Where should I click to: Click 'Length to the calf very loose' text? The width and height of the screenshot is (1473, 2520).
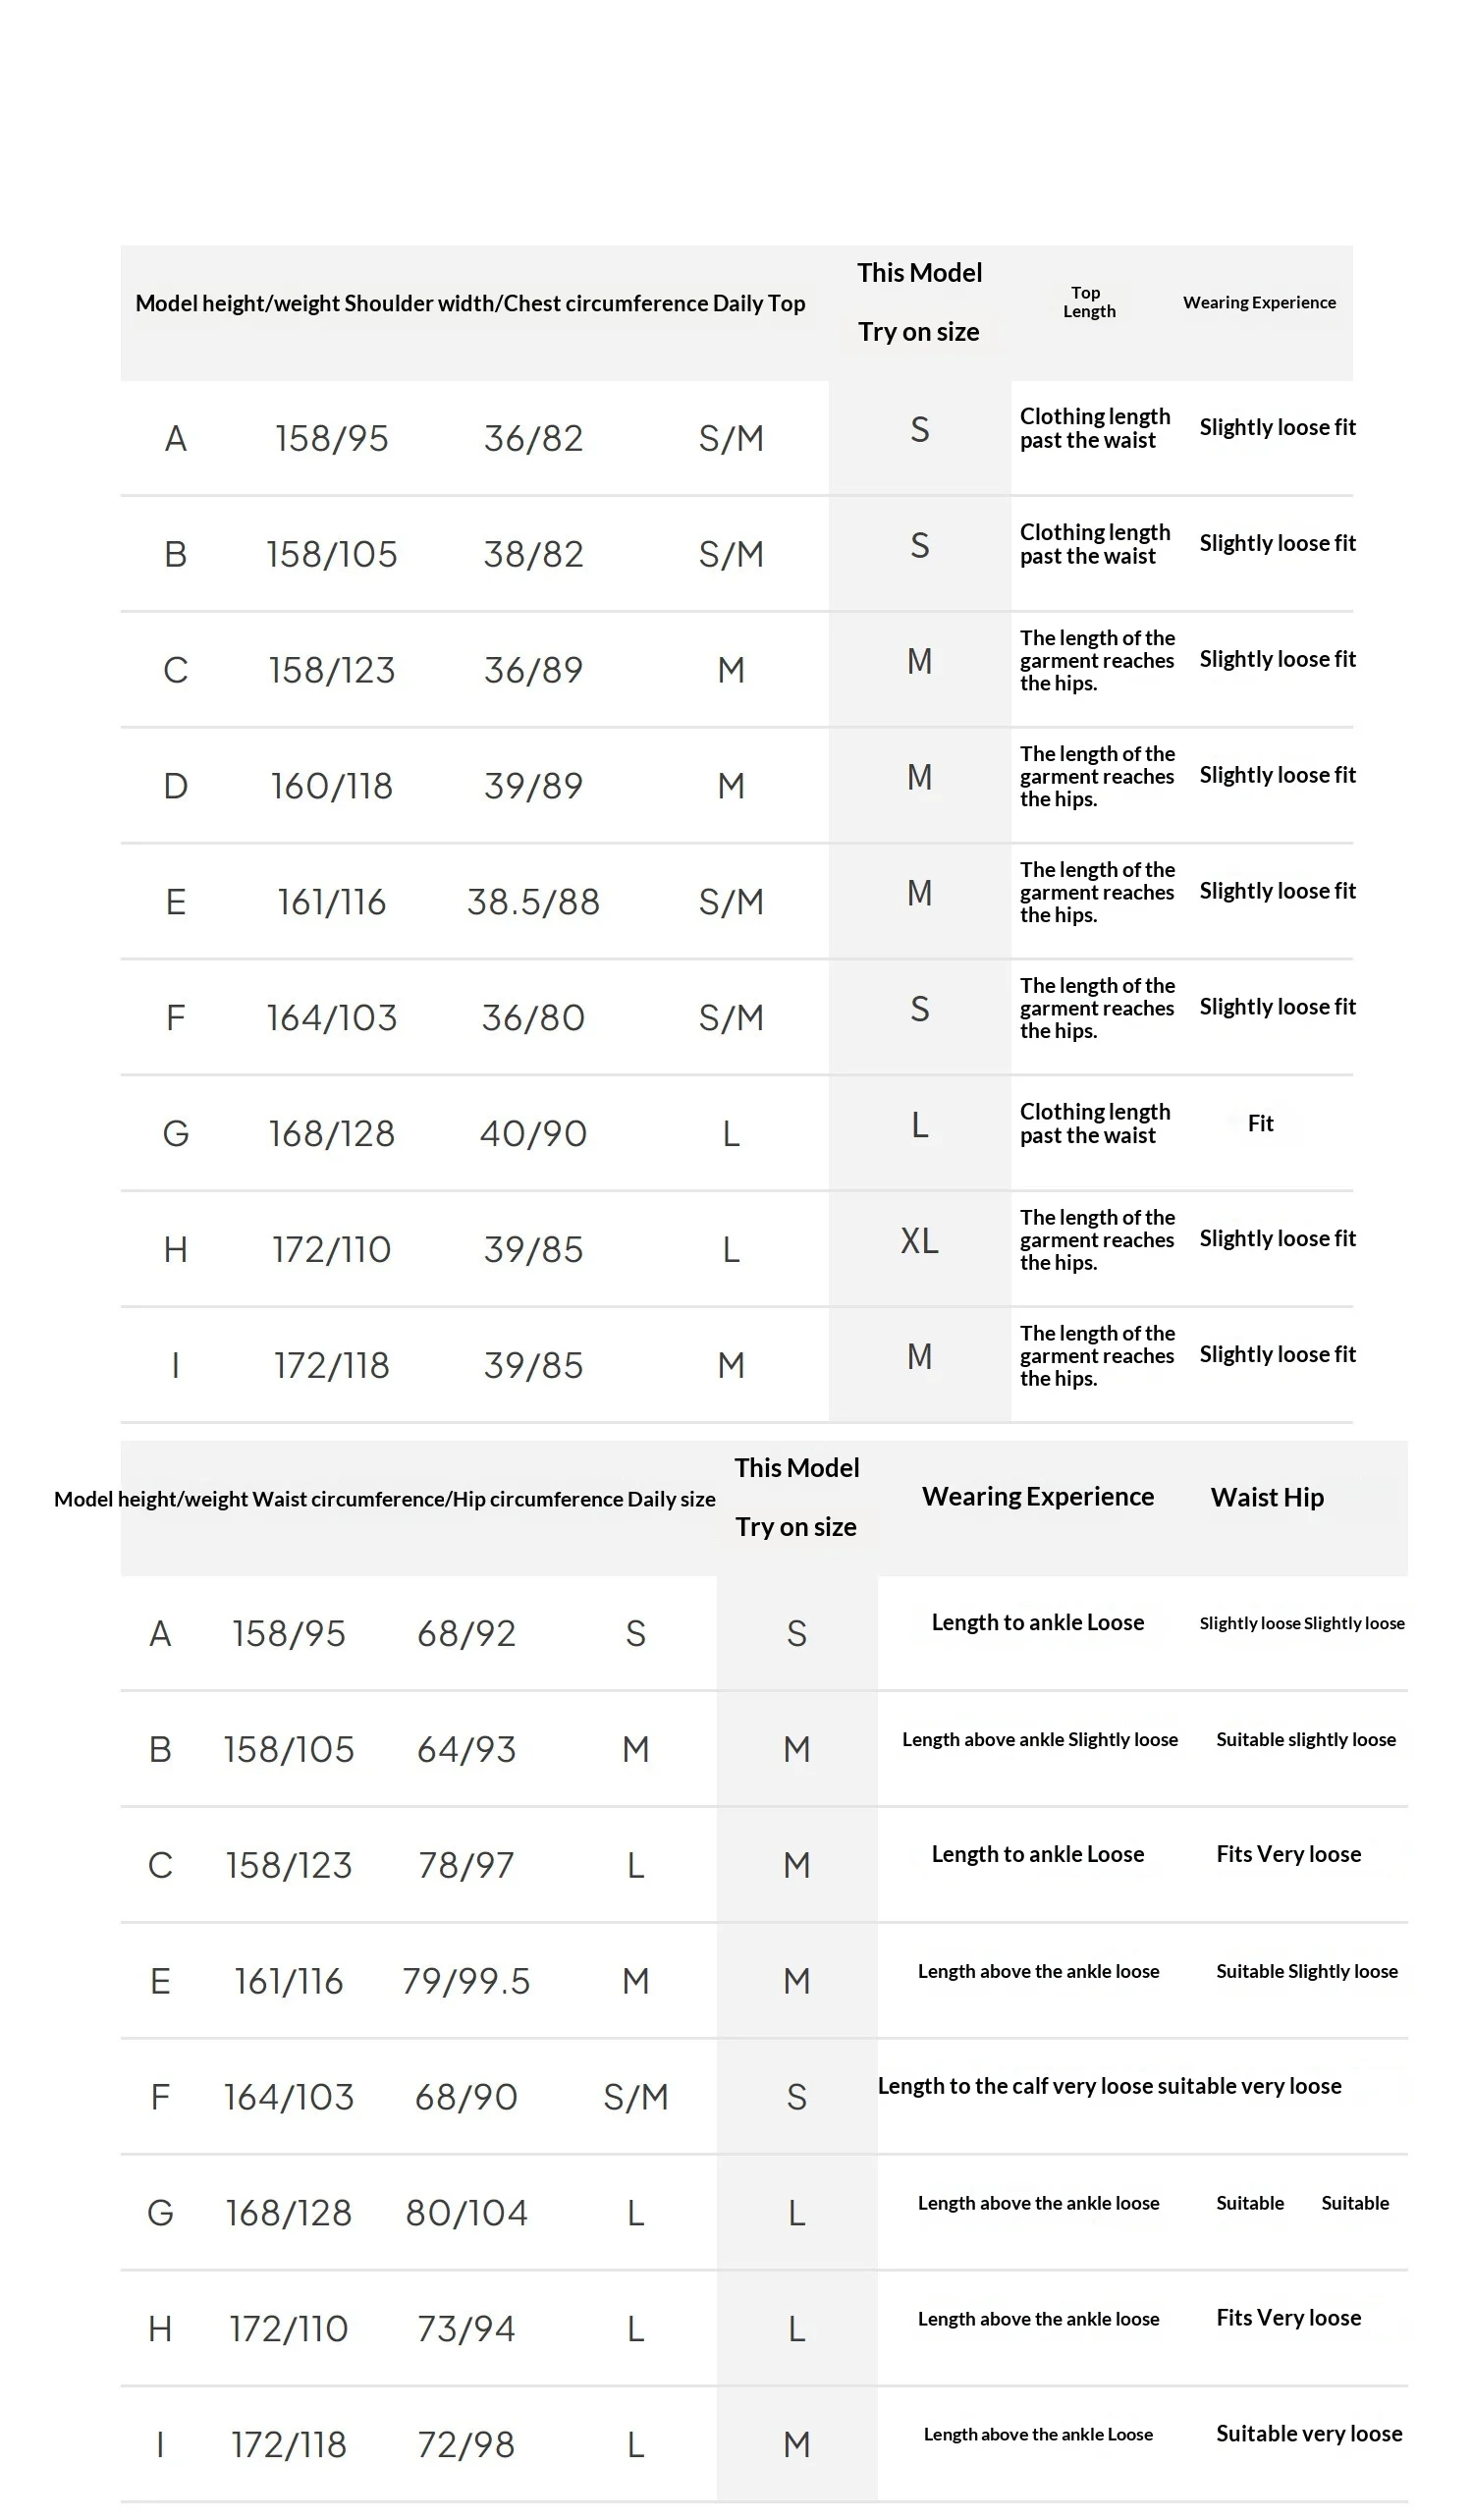click(1015, 2086)
